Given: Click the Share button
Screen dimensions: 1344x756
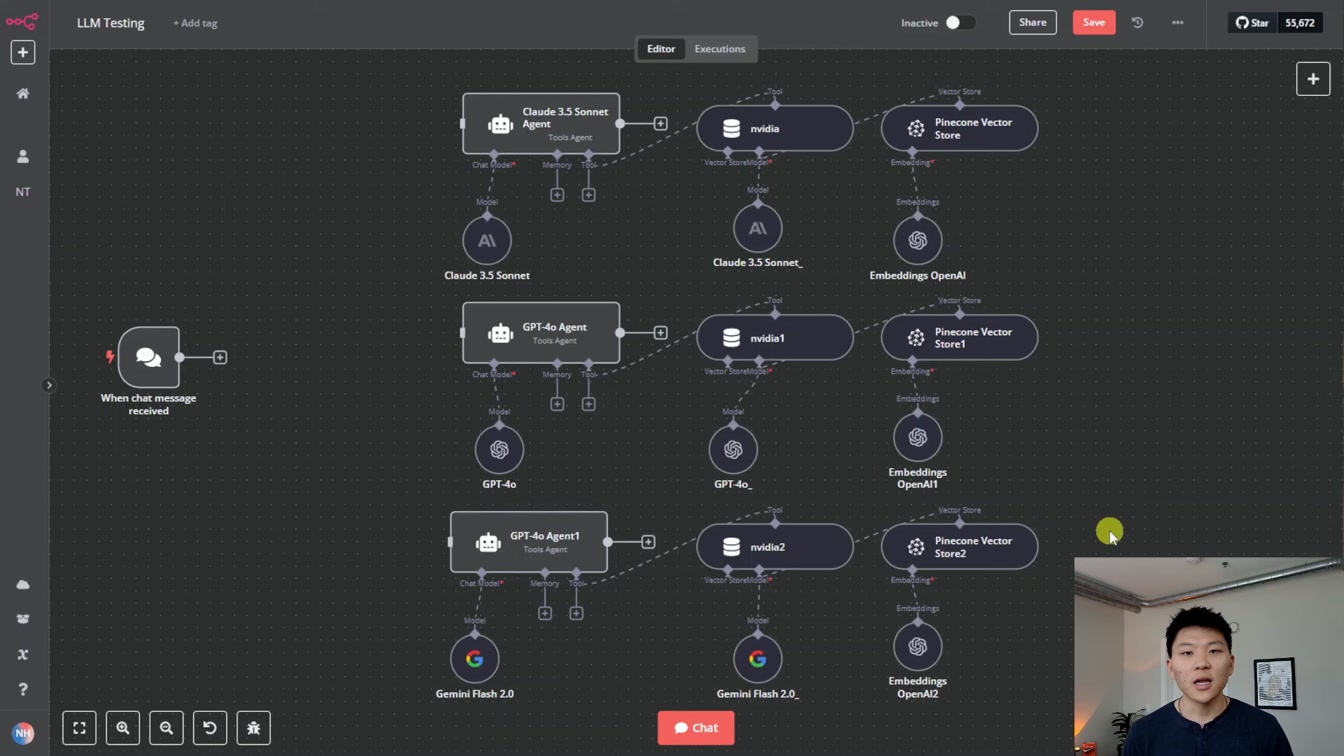Looking at the screenshot, I should click(x=1033, y=22).
